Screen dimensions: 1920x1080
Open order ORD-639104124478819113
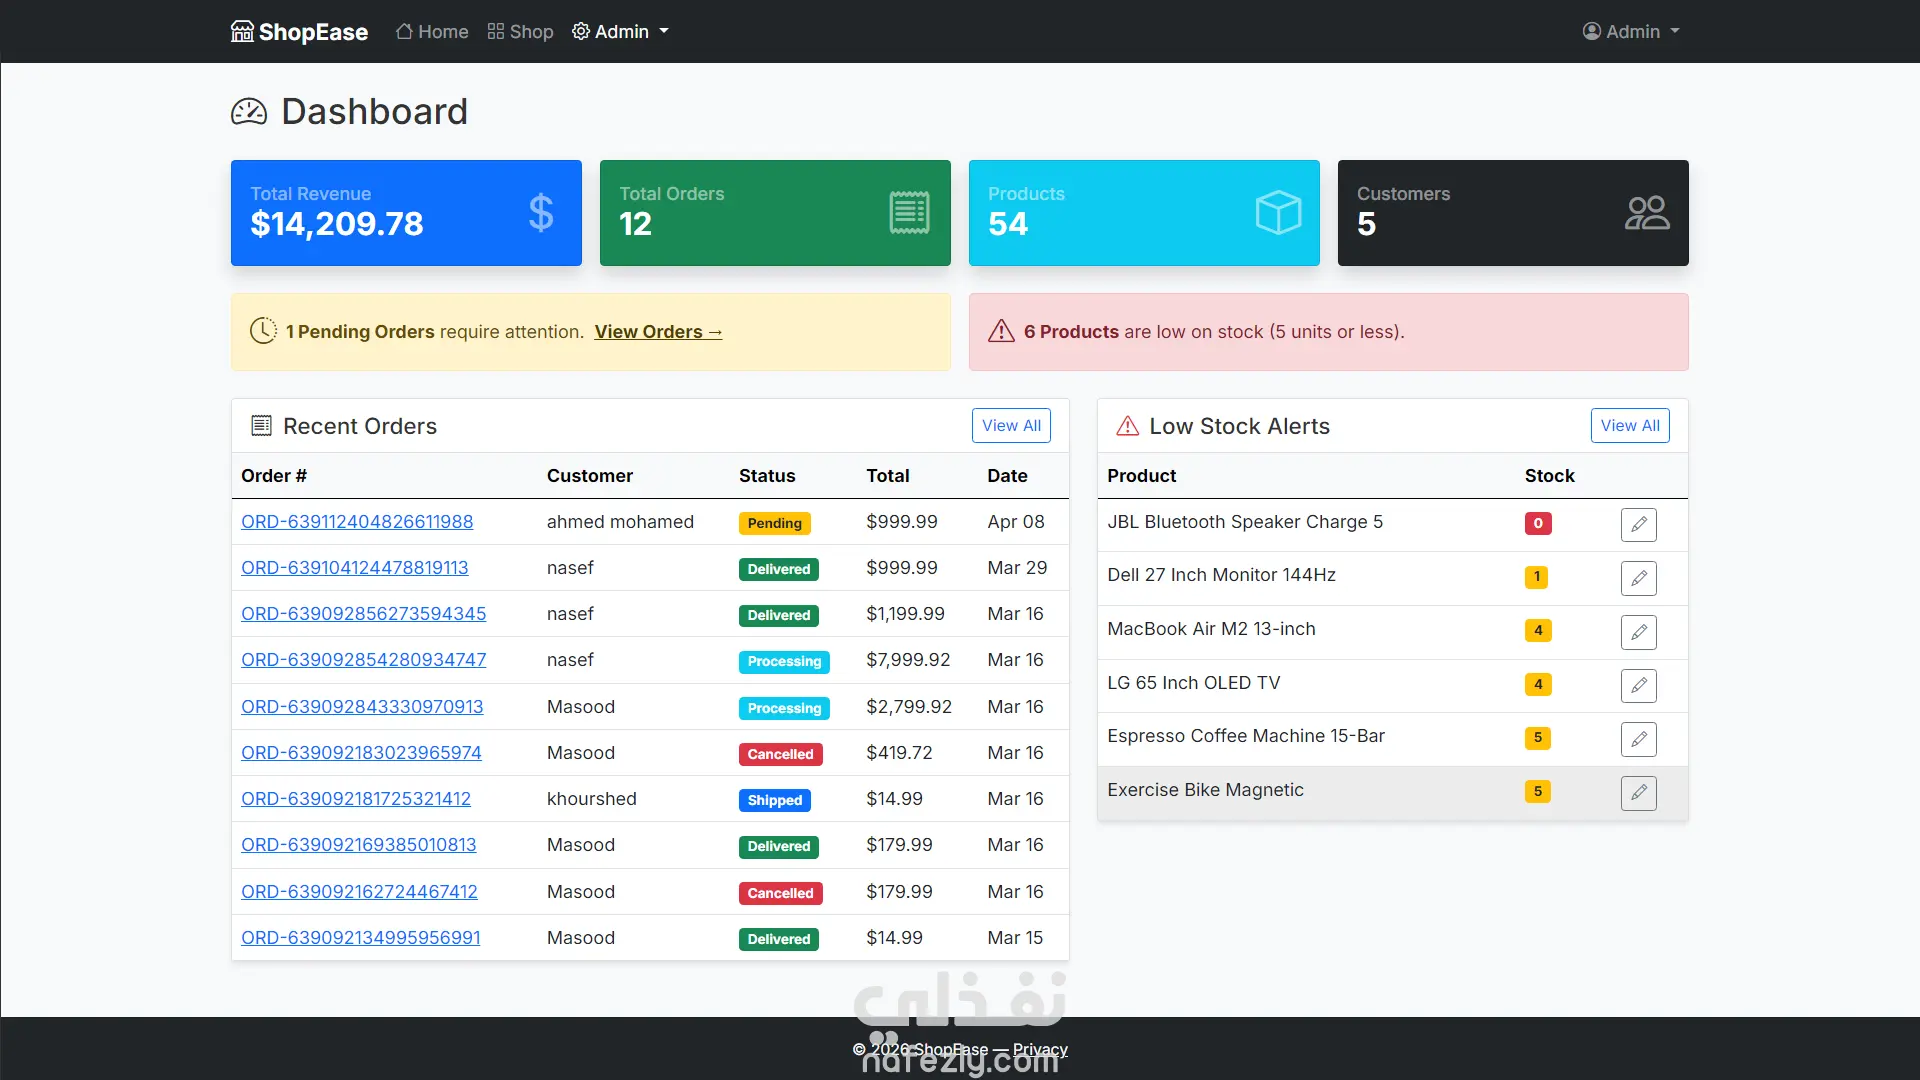coord(354,568)
